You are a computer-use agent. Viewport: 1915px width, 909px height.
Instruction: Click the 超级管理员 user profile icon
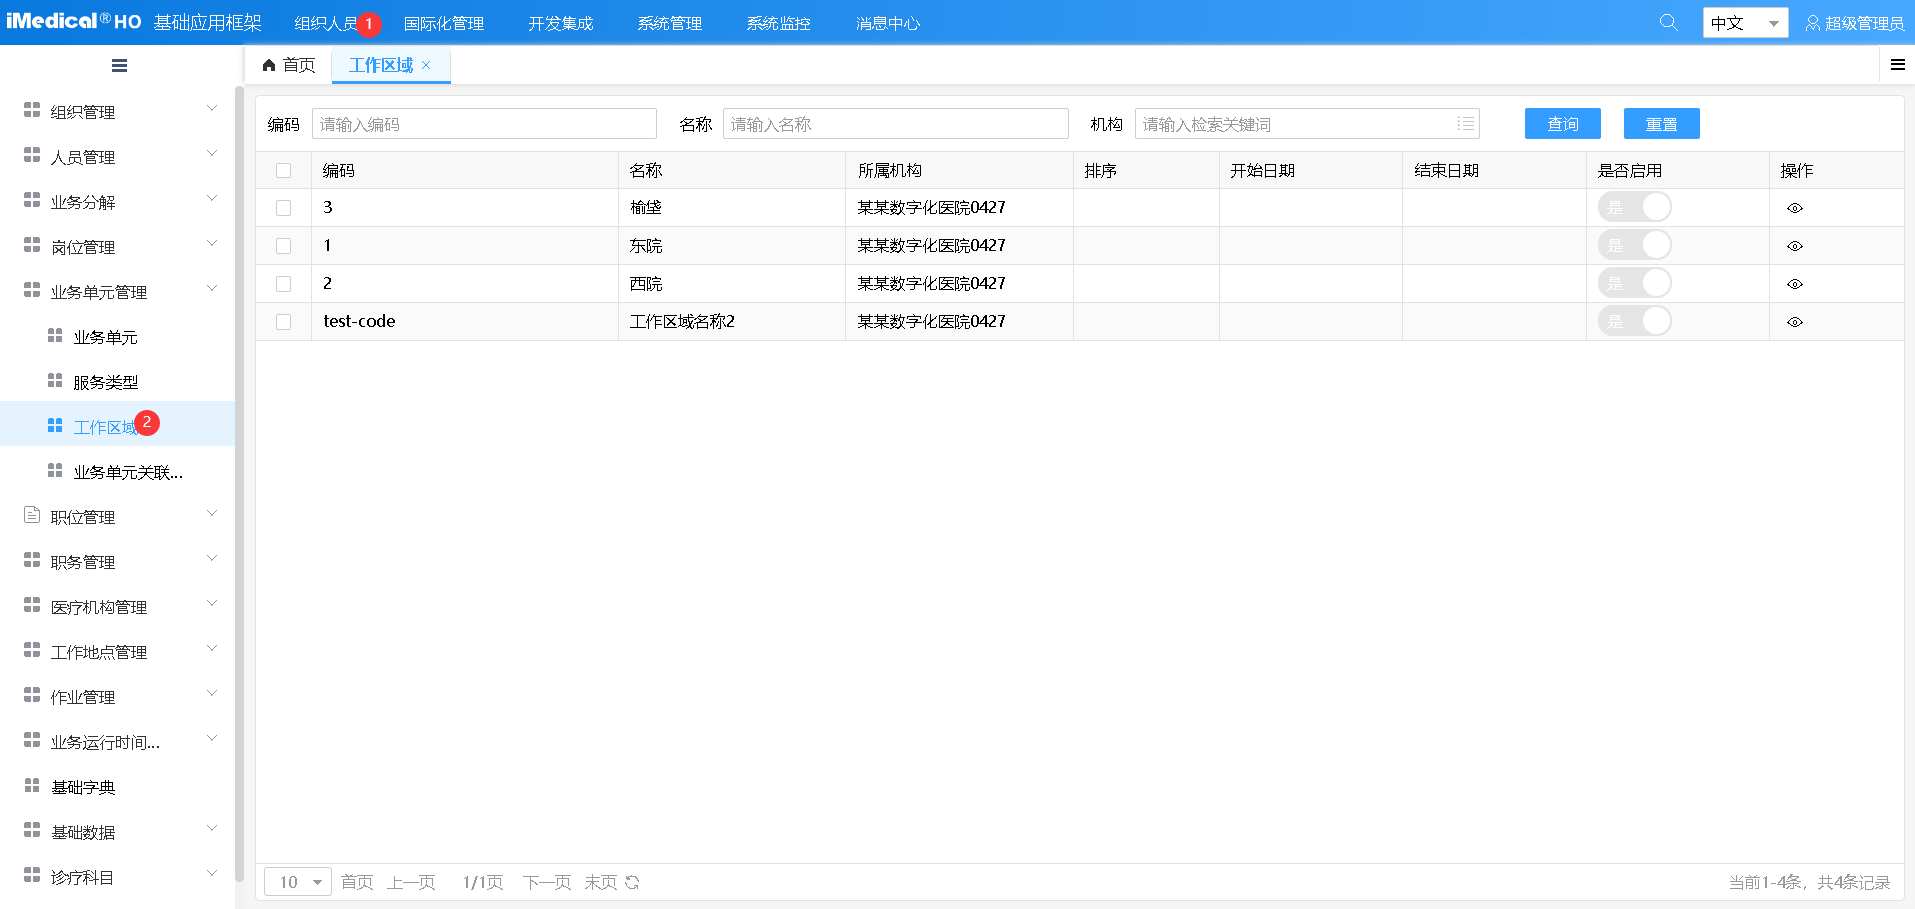click(x=1813, y=22)
